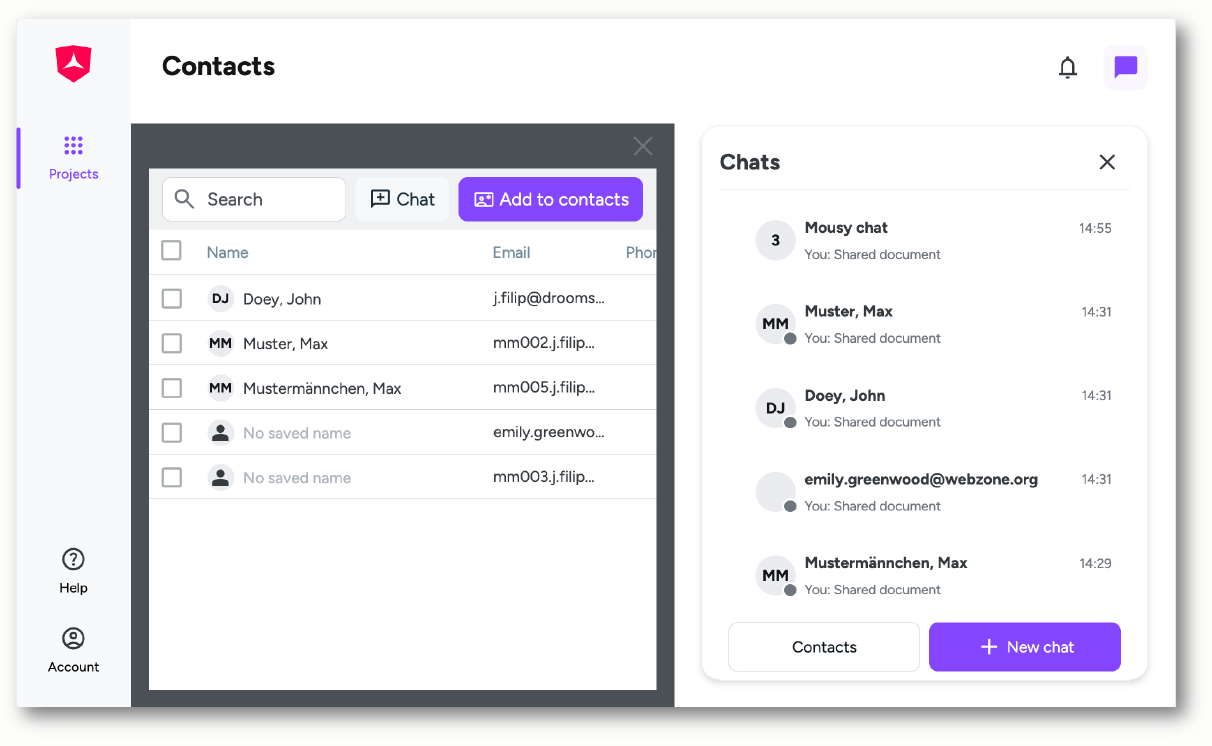Sort by the Email column header
Image resolution: width=1212 pixels, height=746 pixels.
coord(511,252)
